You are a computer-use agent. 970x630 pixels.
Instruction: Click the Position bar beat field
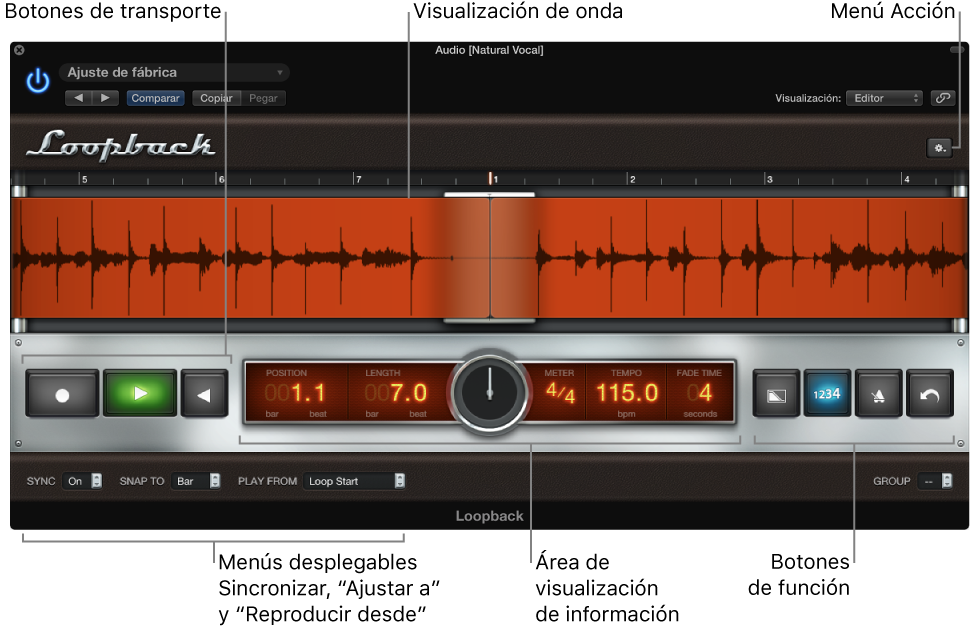pos(296,393)
